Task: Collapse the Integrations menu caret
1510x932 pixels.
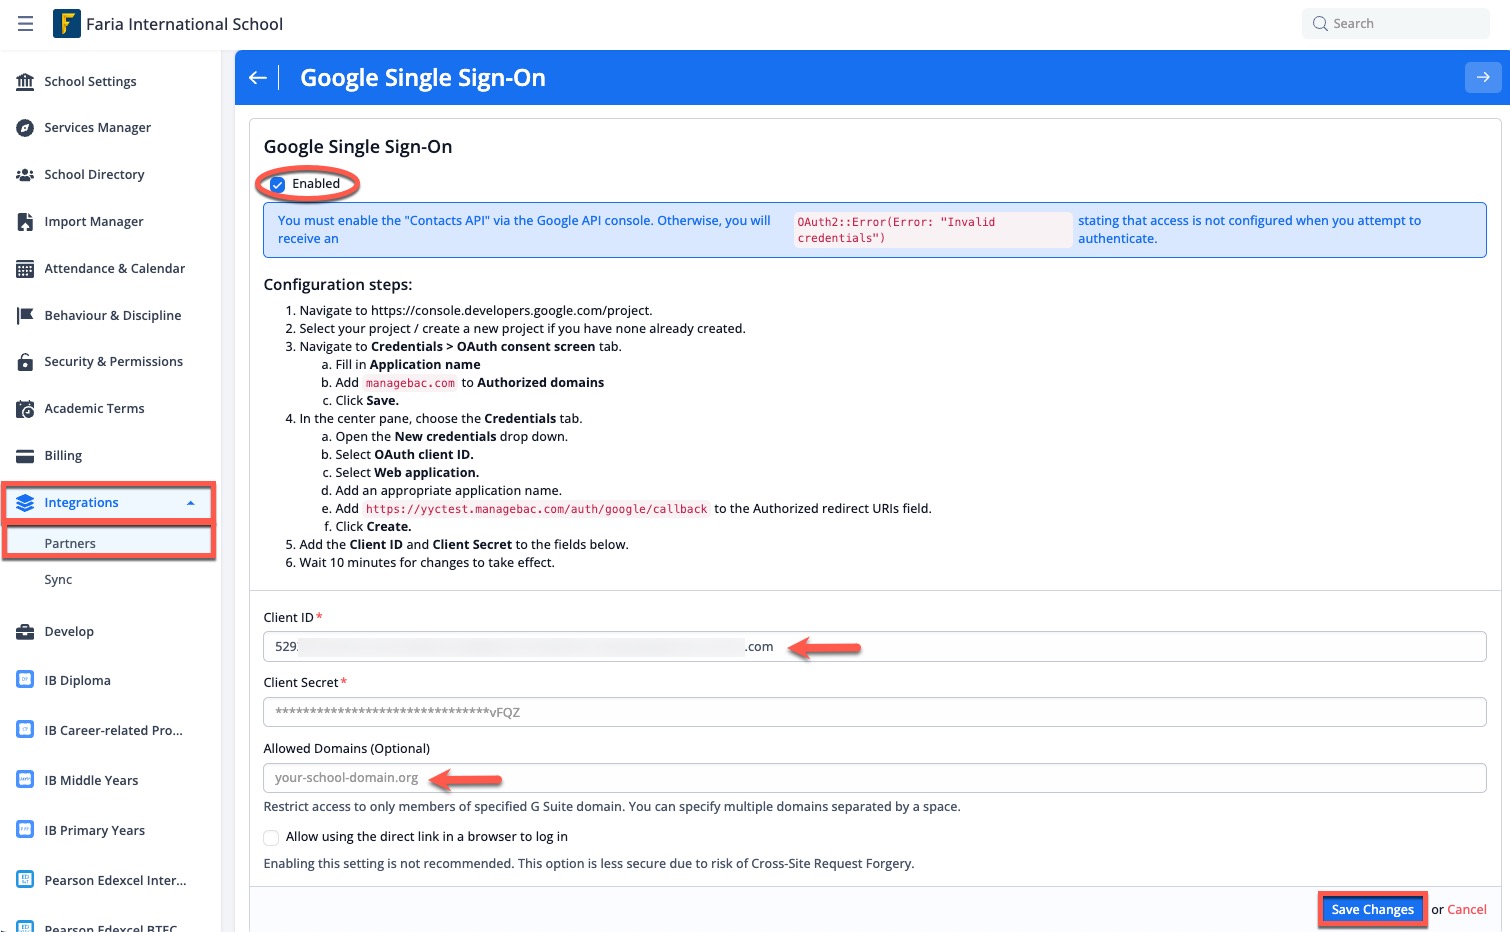Action: coord(191,503)
